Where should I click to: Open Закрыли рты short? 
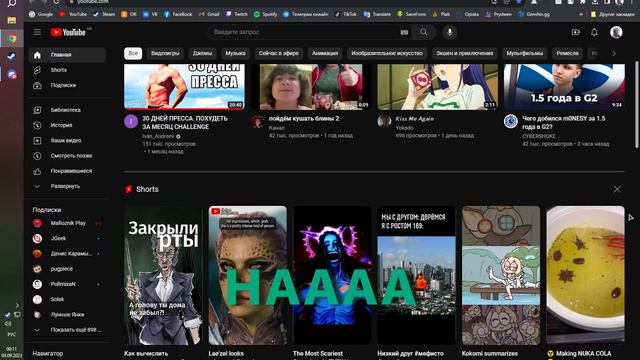163,276
